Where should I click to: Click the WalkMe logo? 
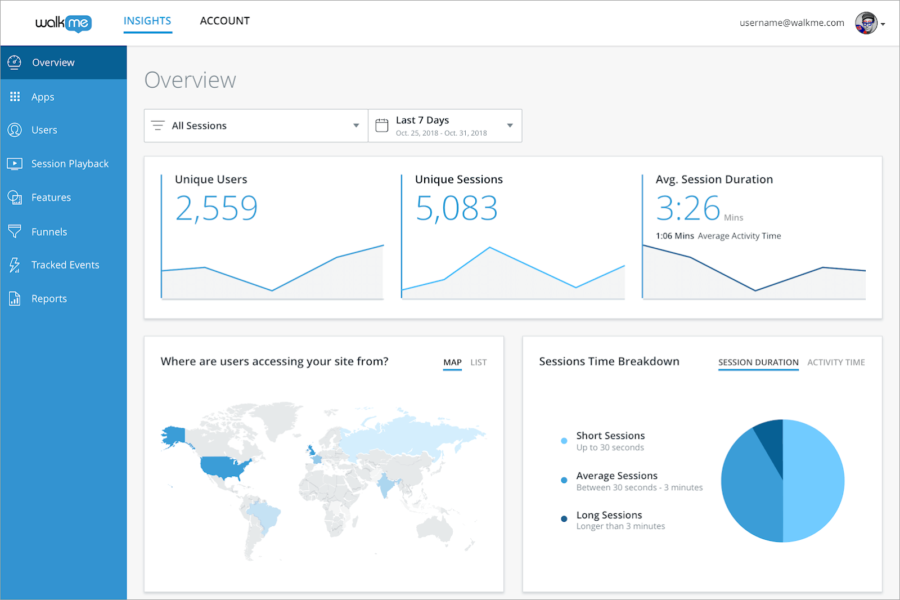(x=64, y=22)
